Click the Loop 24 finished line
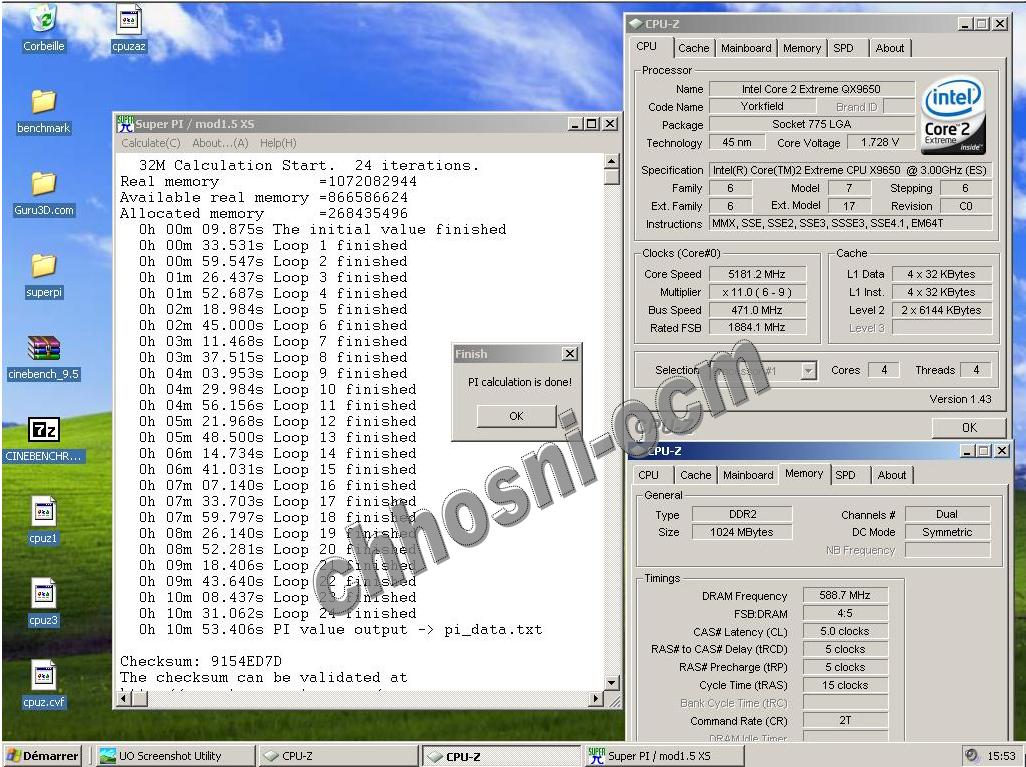 277,613
